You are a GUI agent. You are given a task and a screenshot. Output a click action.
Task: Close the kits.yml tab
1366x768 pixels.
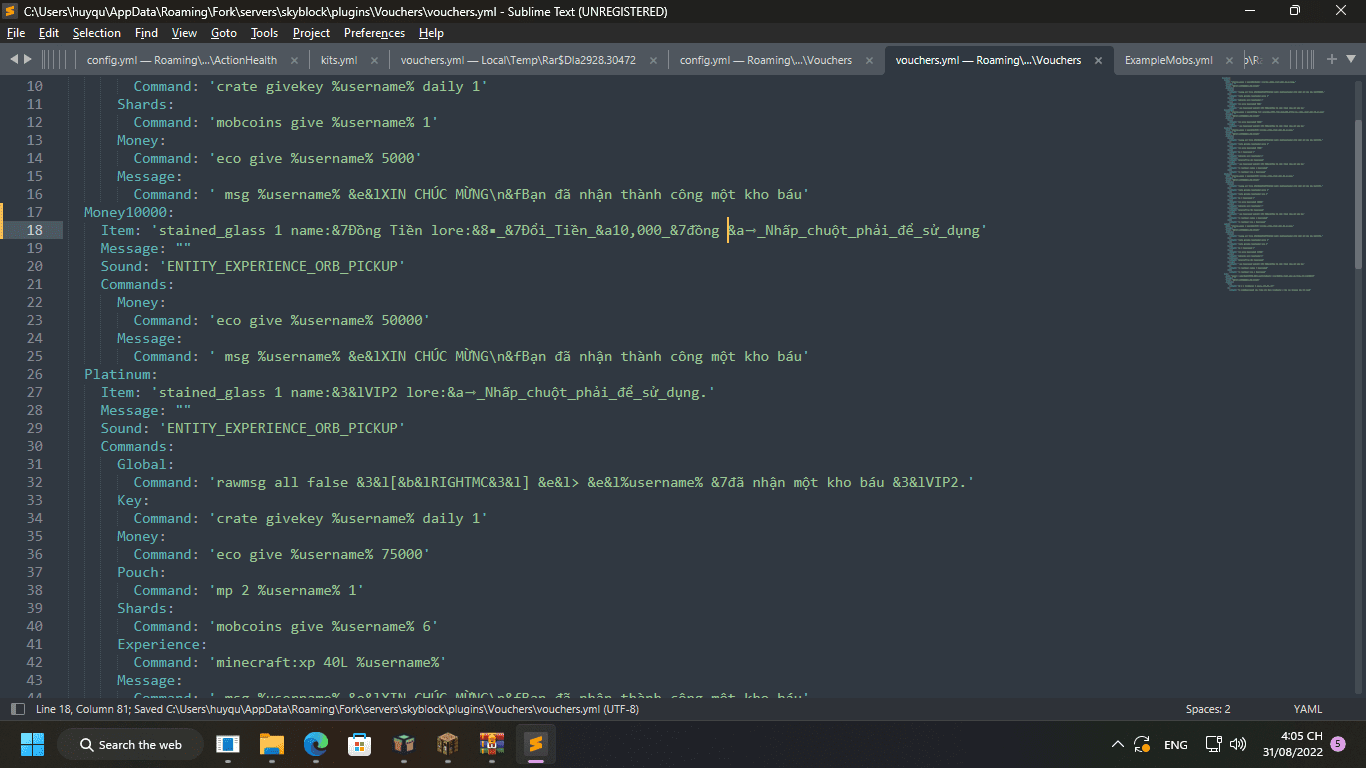(x=375, y=60)
